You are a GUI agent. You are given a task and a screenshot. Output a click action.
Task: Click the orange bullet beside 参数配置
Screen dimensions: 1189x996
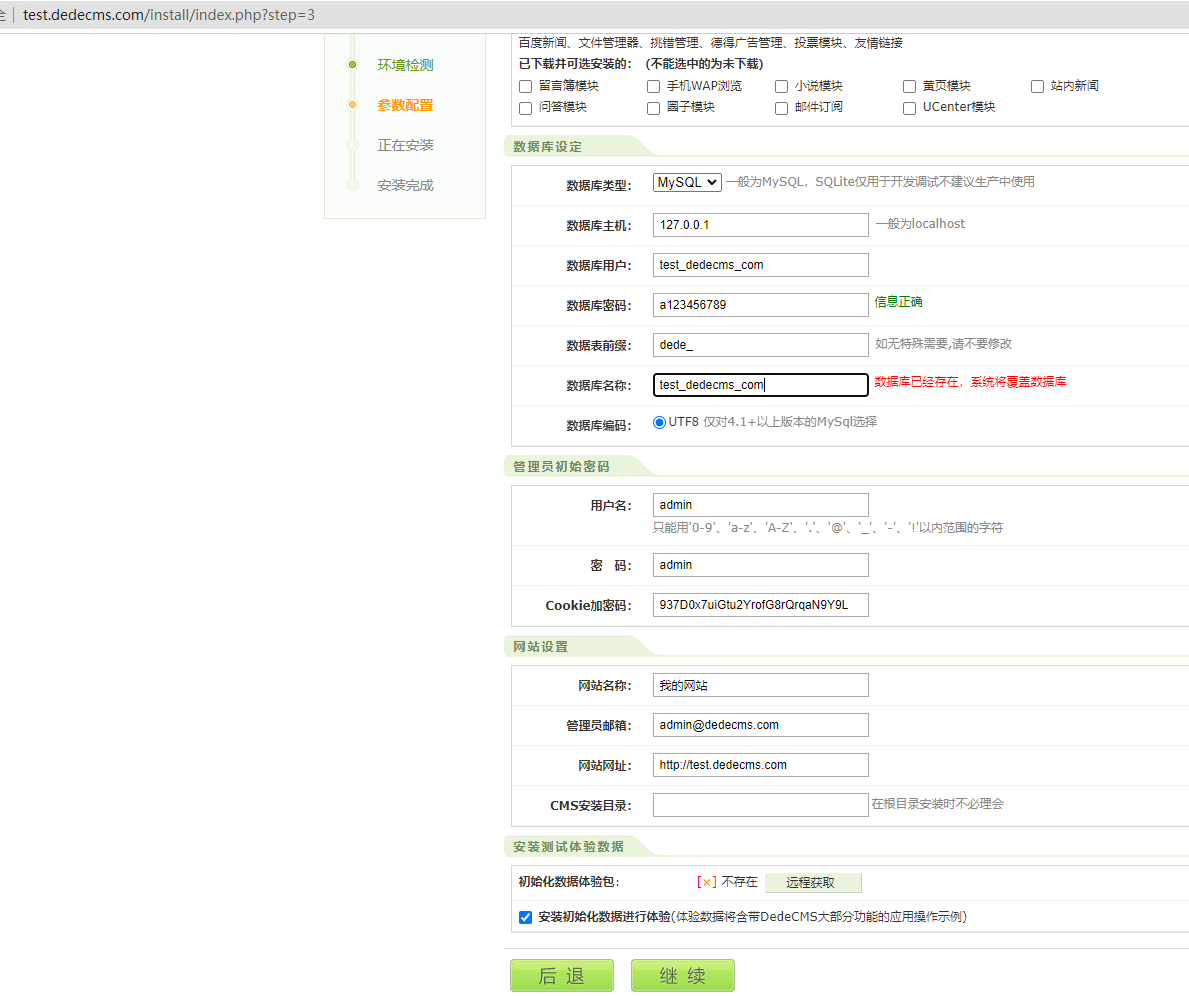tap(352, 105)
